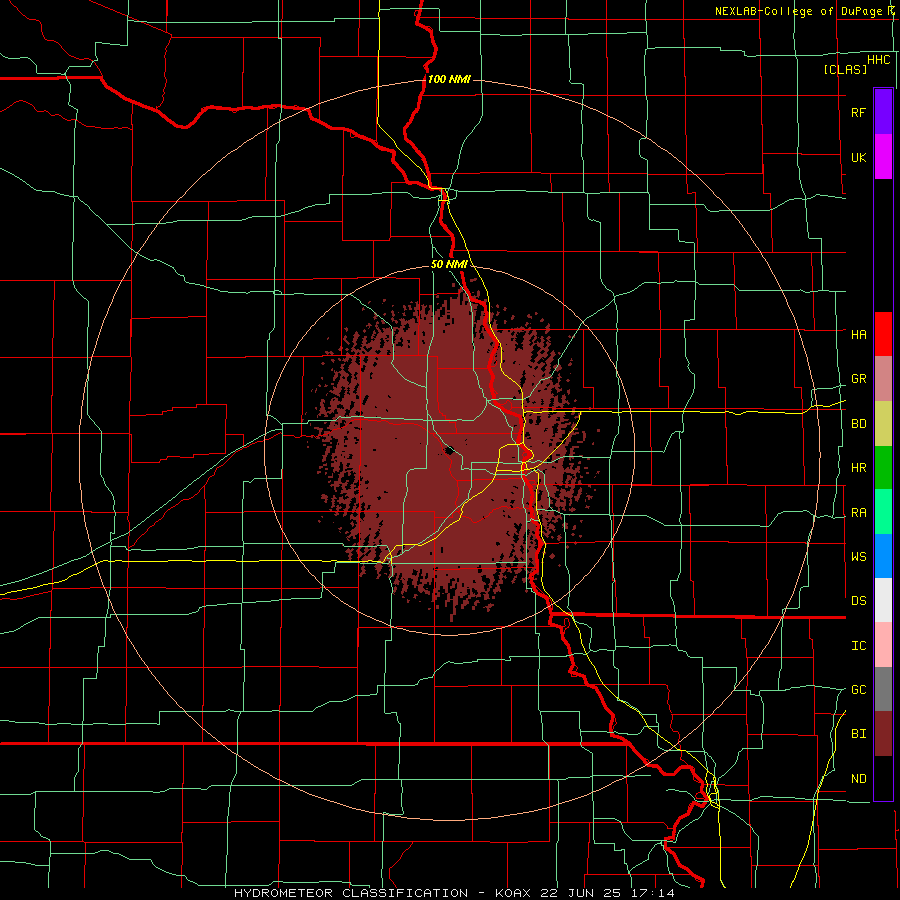Viewport: 900px width, 900px height.
Task: Select the WS blue legend swatch
Action: [x=883, y=556]
